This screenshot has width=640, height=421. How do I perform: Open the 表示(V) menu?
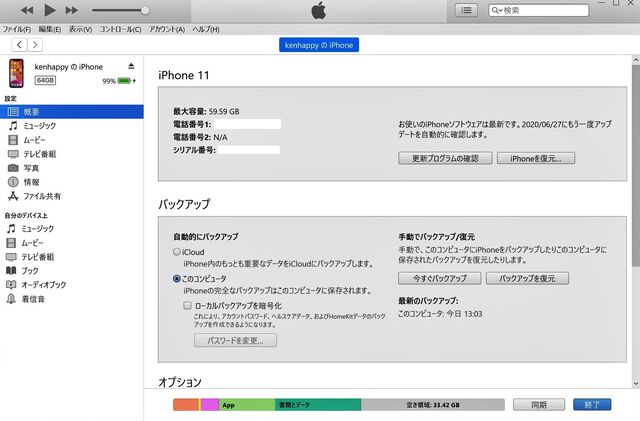point(80,29)
